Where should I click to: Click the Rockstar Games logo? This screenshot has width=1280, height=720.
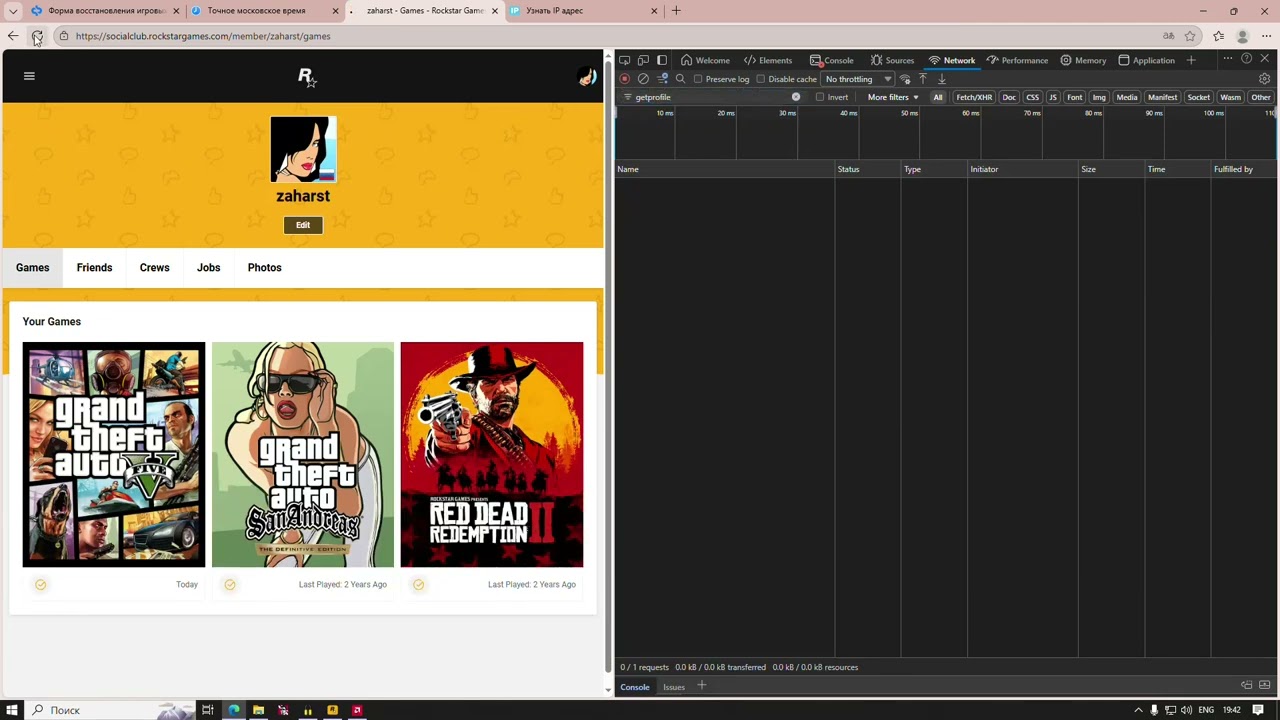coord(306,78)
